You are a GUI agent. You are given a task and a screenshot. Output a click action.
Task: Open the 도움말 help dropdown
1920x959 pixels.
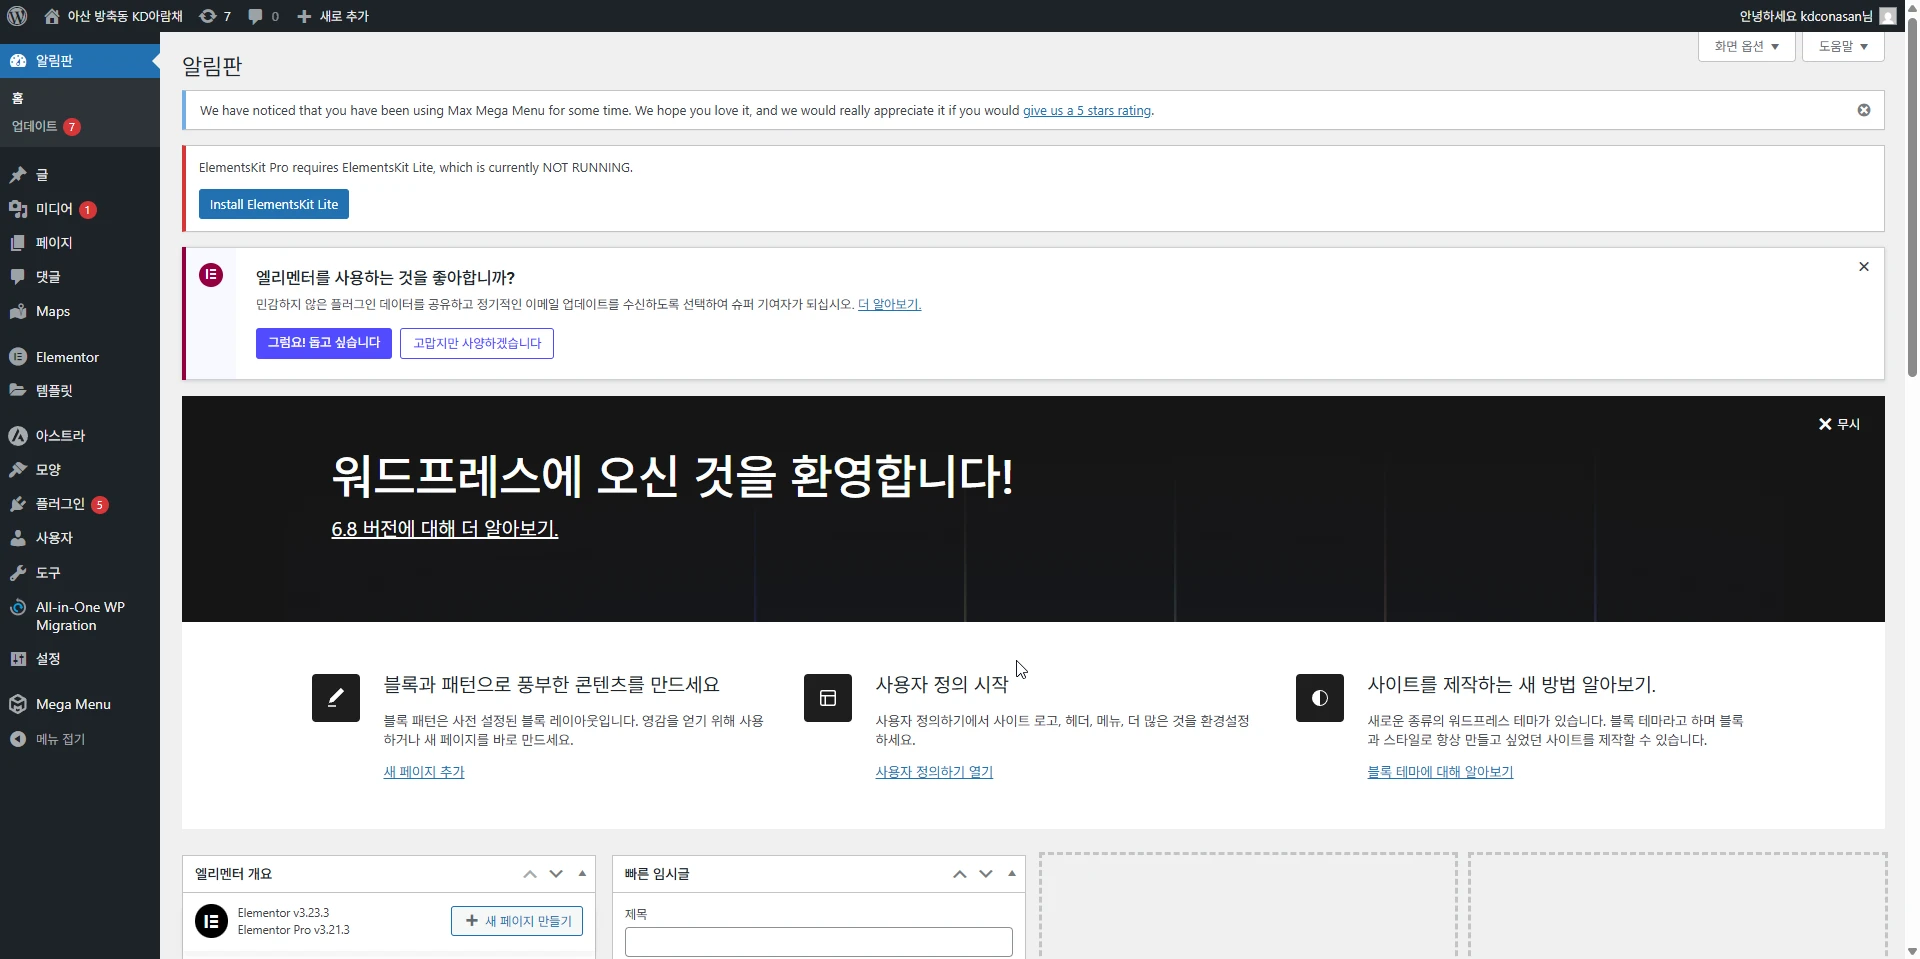[1843, 46]
